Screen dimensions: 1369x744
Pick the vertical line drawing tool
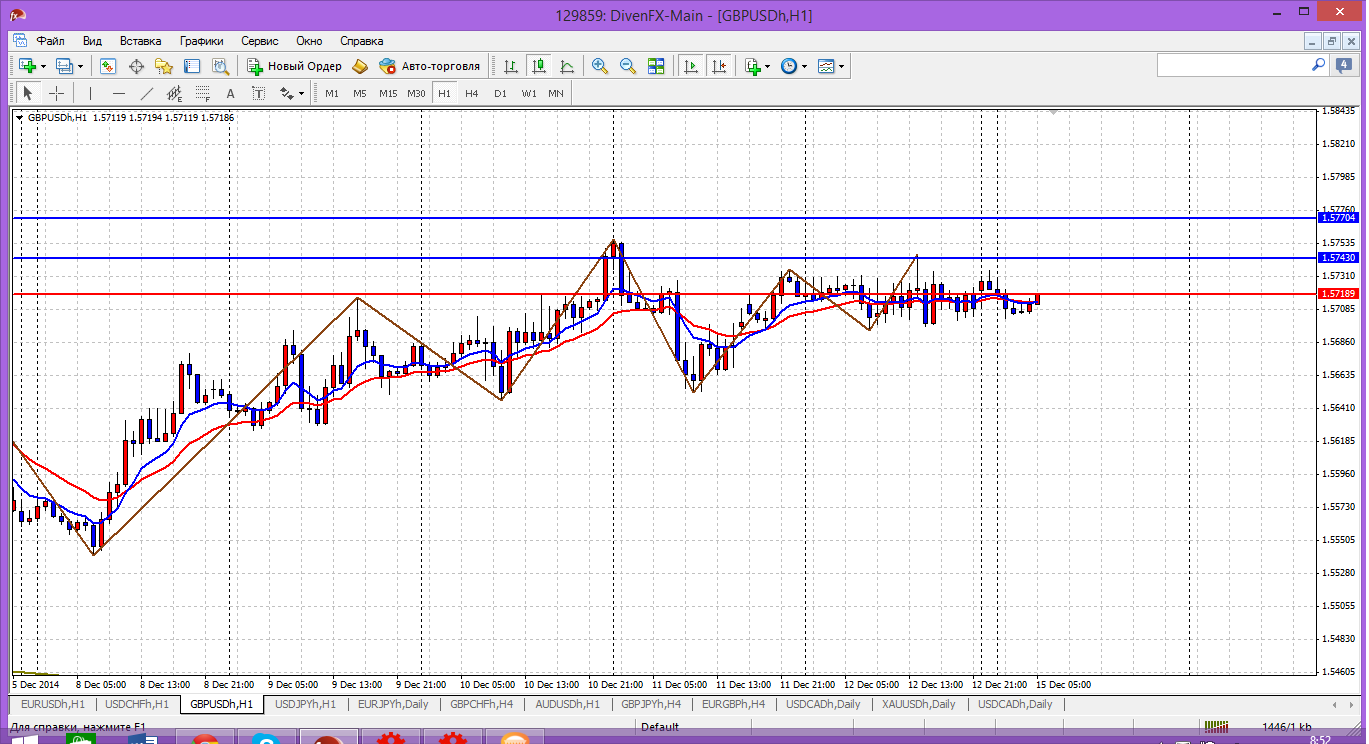click(90, 93)
